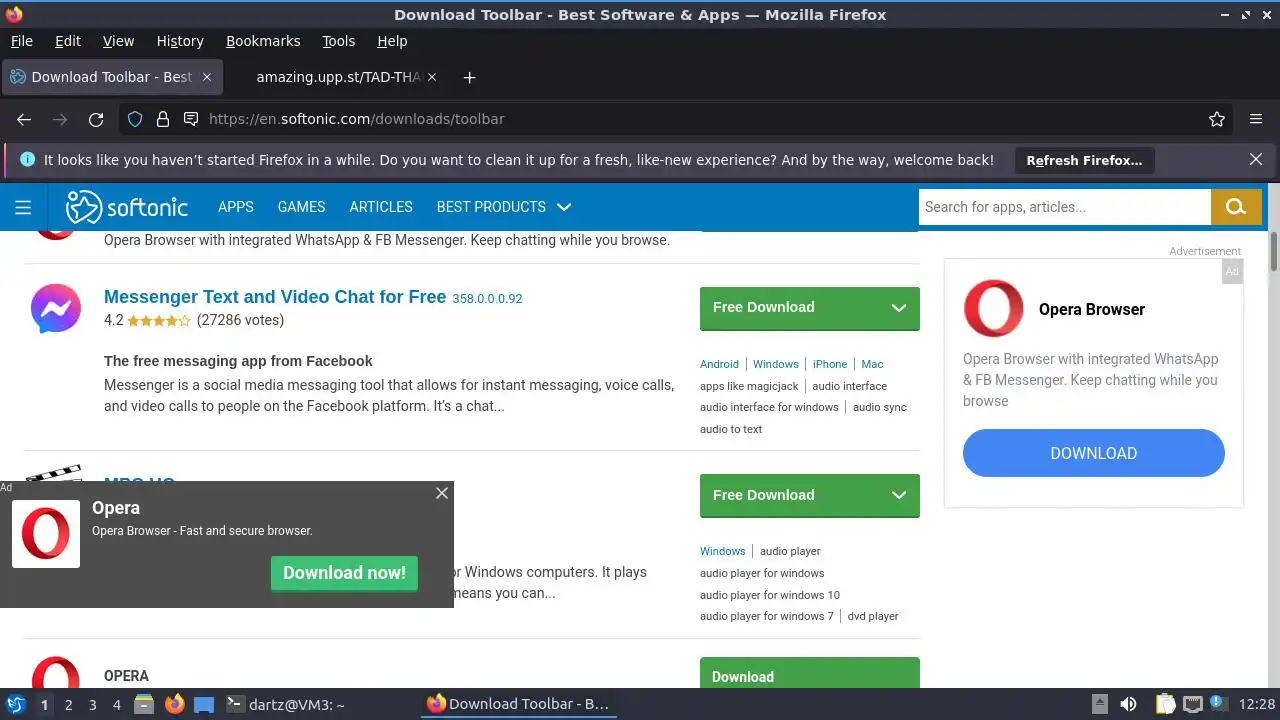Click the audio sync tag
The height and width of the screenshot is (720, 1280).
880,407
